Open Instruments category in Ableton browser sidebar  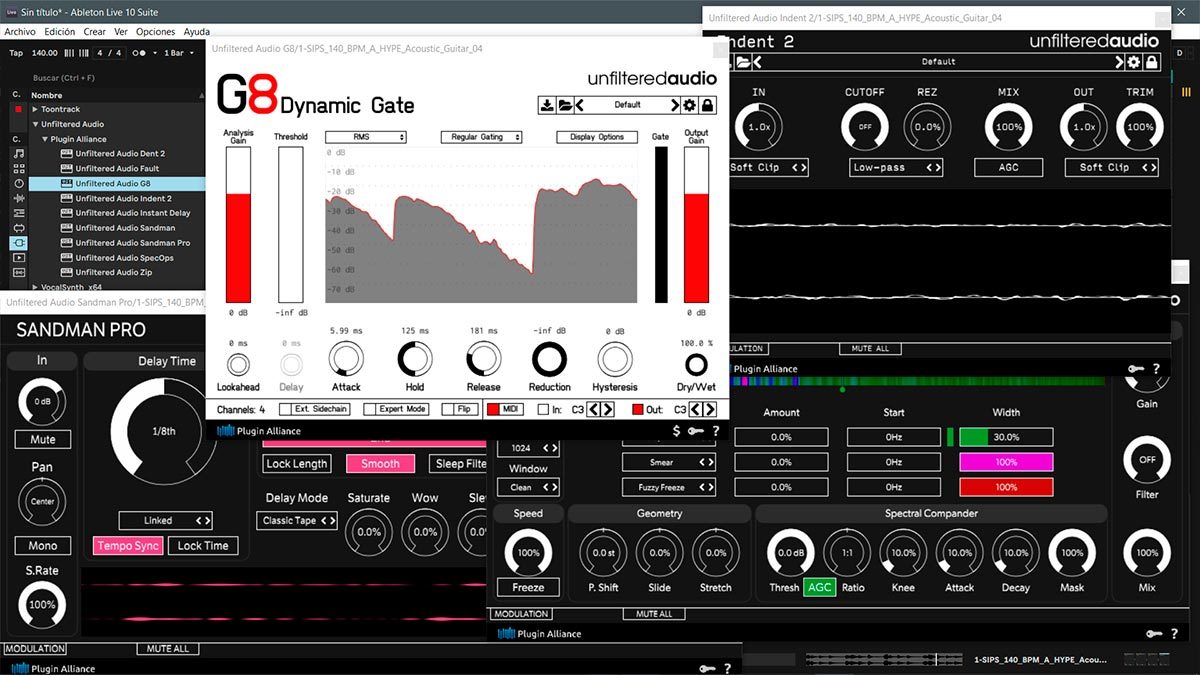(x=19, y=184)
